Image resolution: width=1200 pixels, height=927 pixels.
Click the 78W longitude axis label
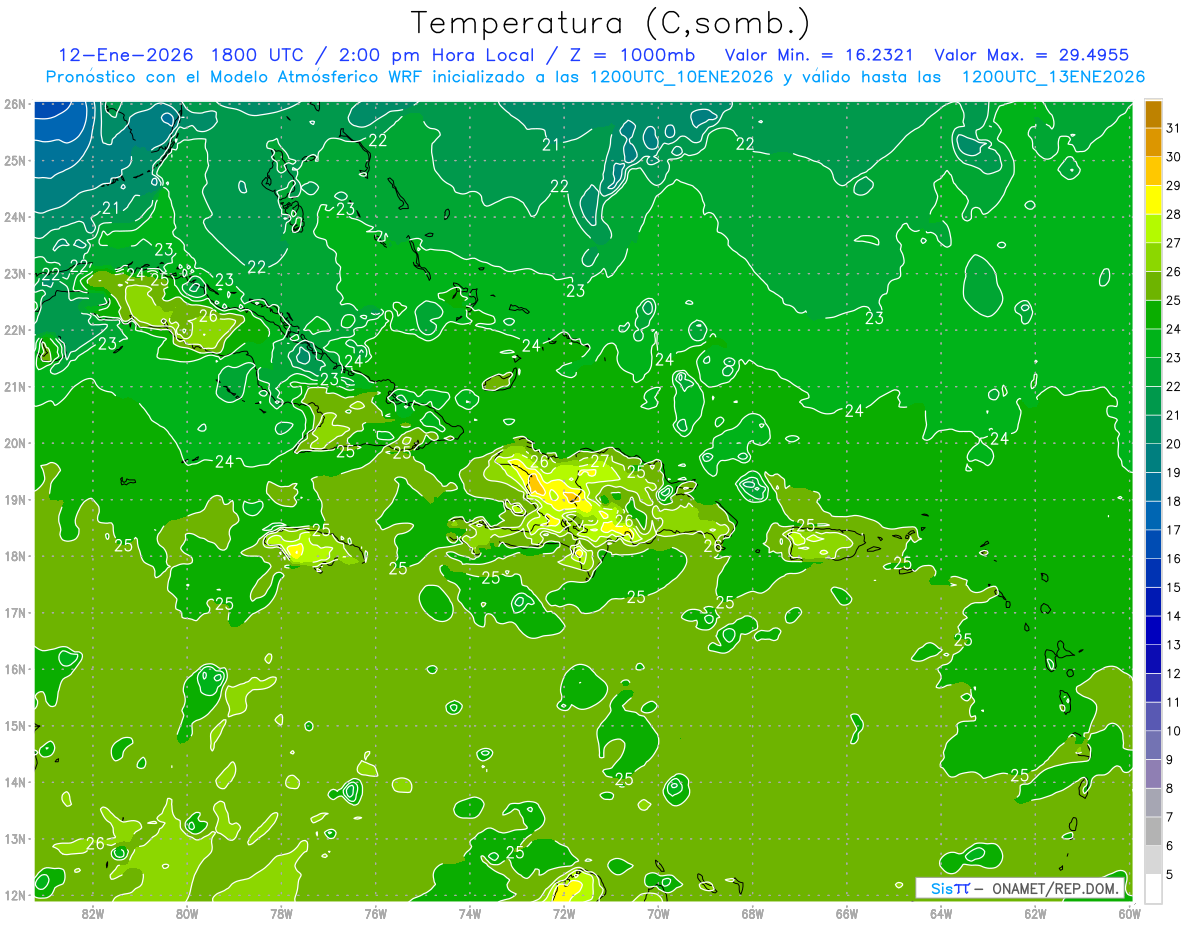click(281, 912)
